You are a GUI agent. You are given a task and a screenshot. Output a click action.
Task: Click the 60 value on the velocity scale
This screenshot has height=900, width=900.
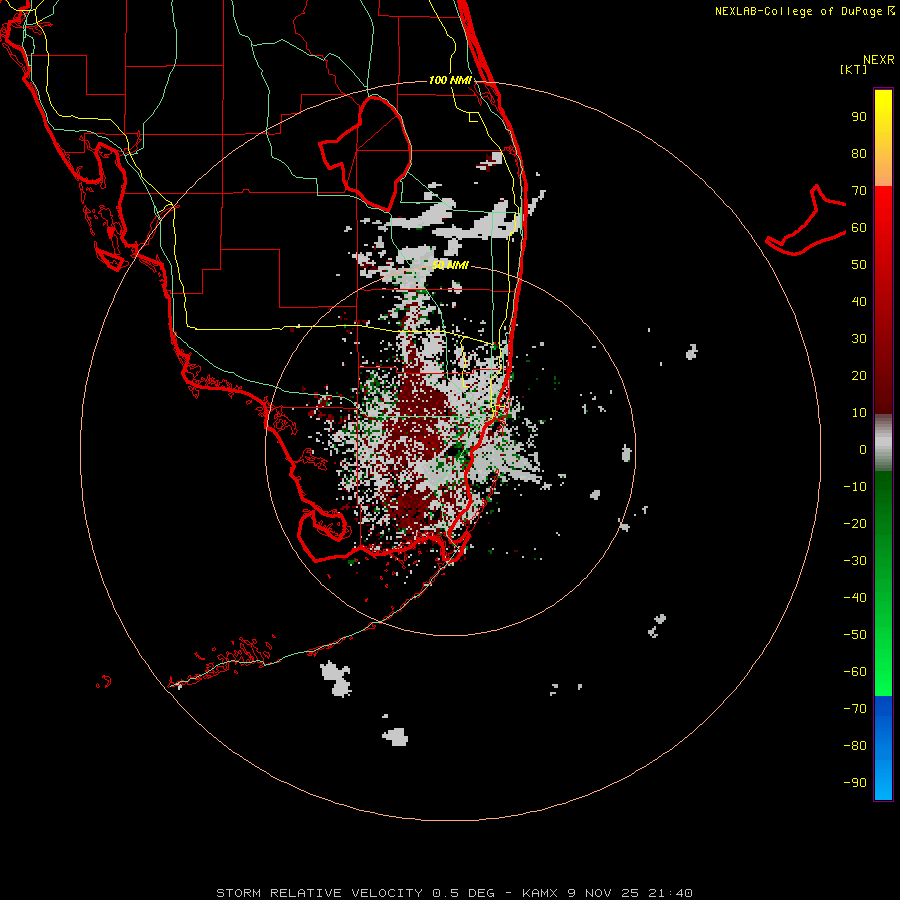[859, 228]
